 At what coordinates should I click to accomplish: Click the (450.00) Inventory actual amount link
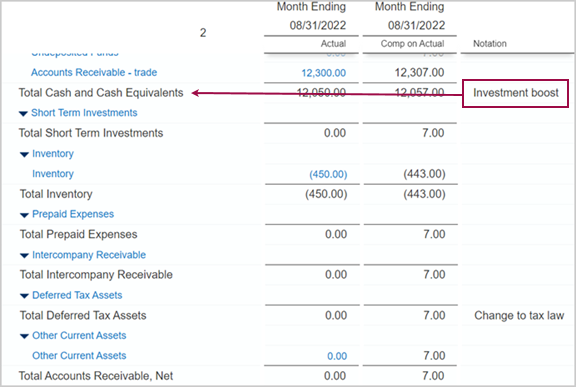328,174
